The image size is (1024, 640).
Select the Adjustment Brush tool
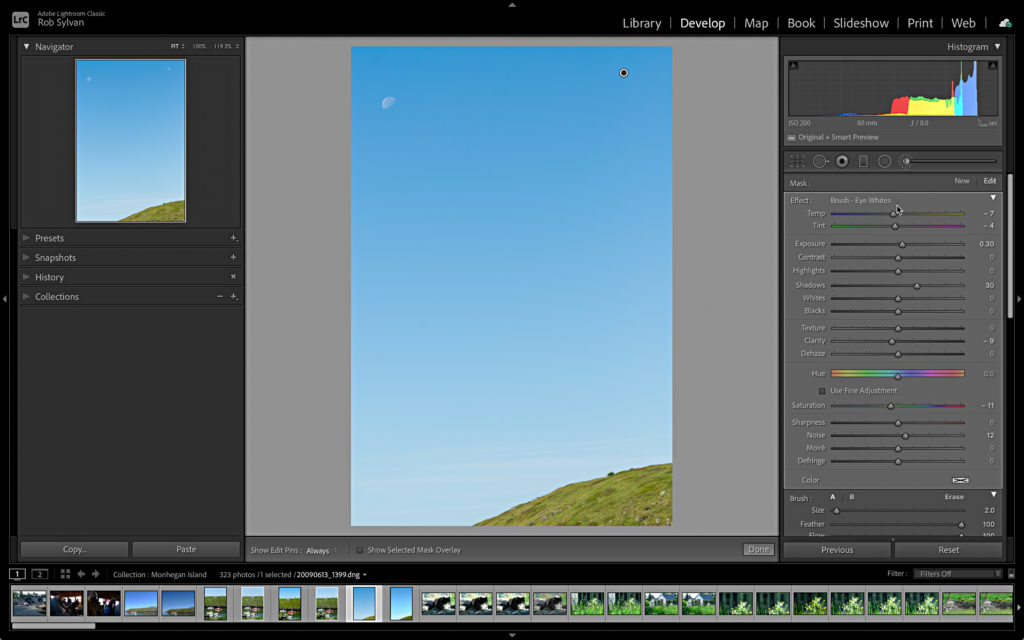pos(905,161)
